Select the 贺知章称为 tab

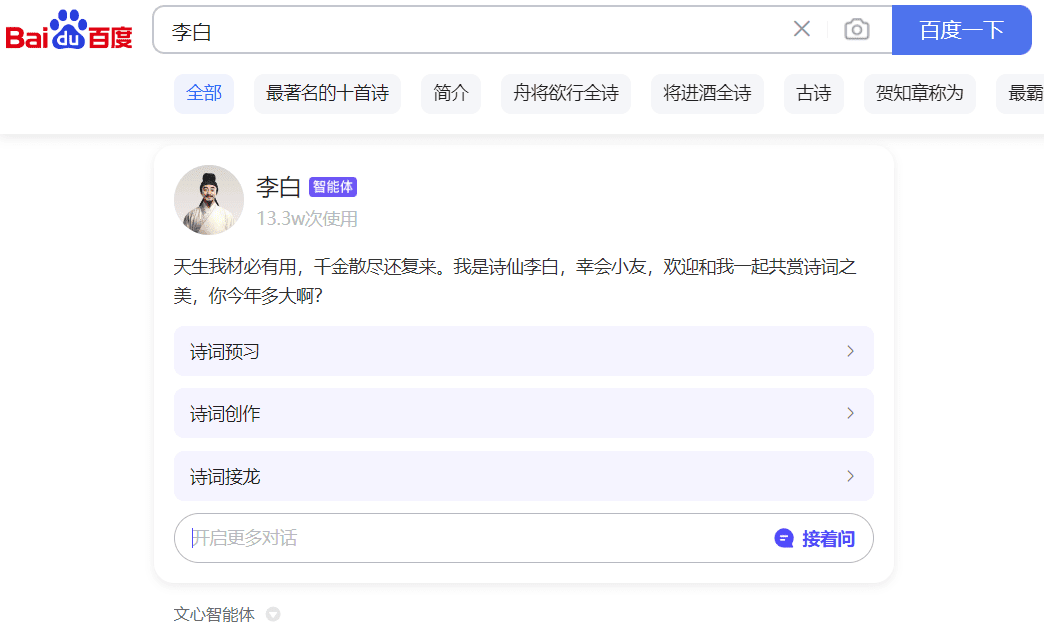pyautogui.click(x=919, y=93)
